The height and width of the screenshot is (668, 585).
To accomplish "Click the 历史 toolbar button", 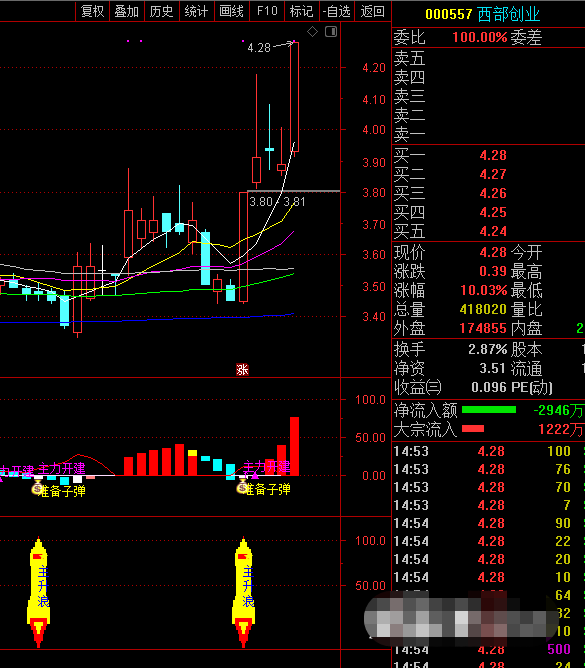I will tap(162, 11).
